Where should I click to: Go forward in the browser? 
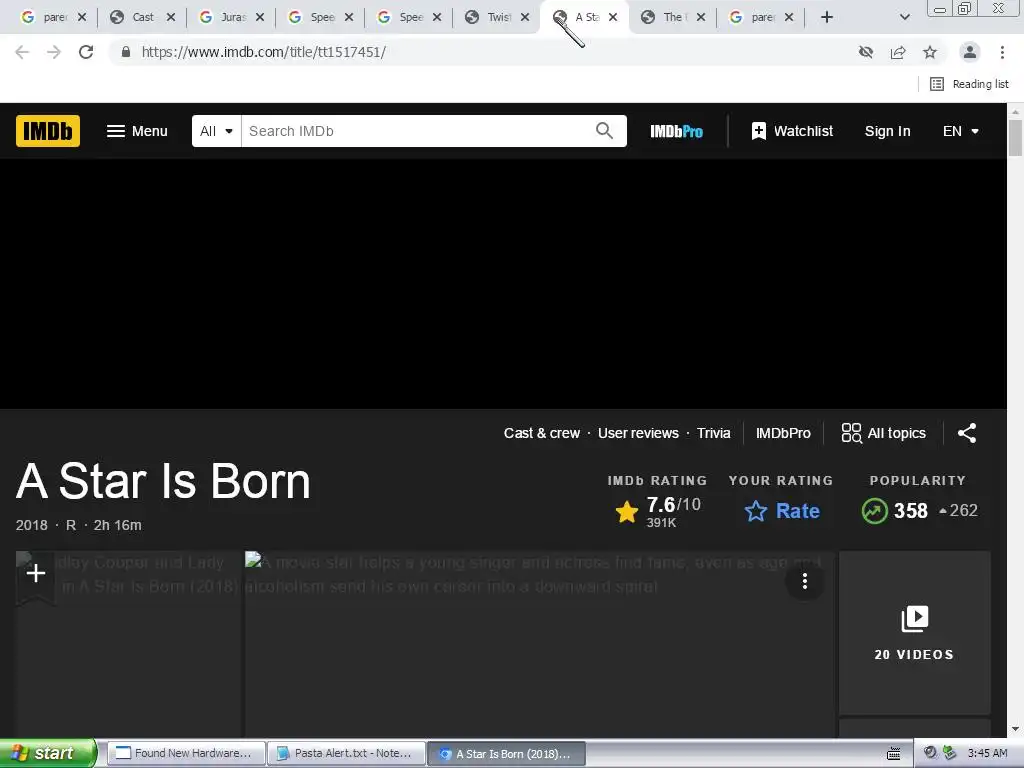(x=54, y=52)
